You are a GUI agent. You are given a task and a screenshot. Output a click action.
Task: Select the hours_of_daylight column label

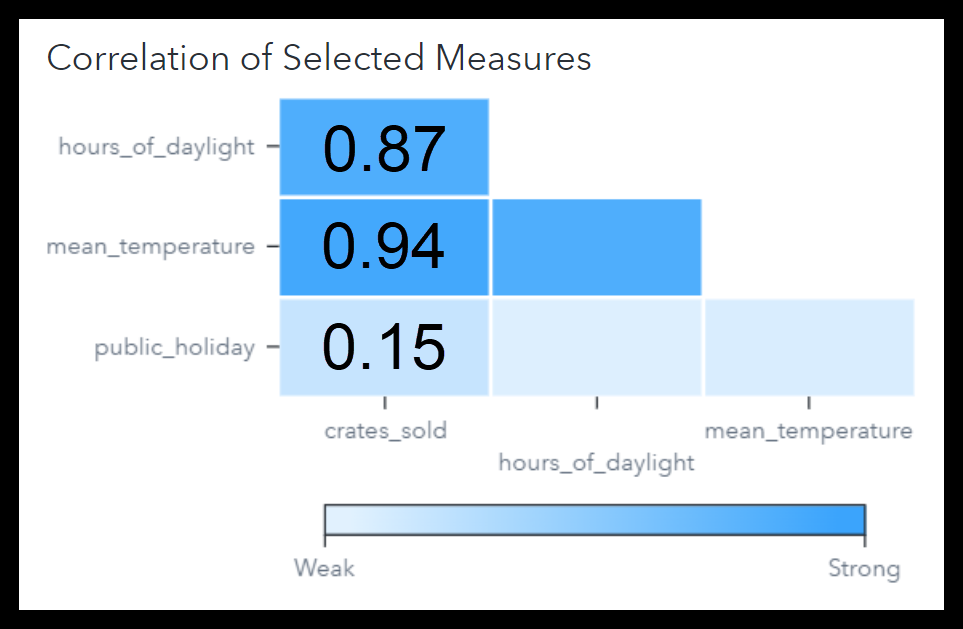pos(596,463)
